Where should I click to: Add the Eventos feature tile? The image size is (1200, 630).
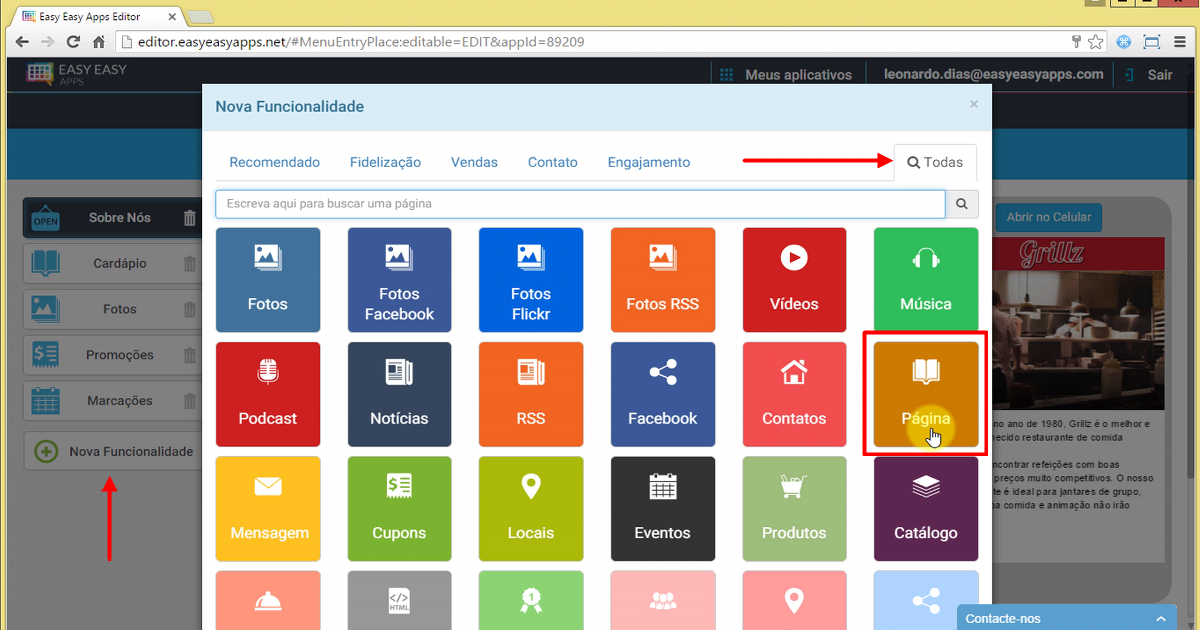point(662,509)
